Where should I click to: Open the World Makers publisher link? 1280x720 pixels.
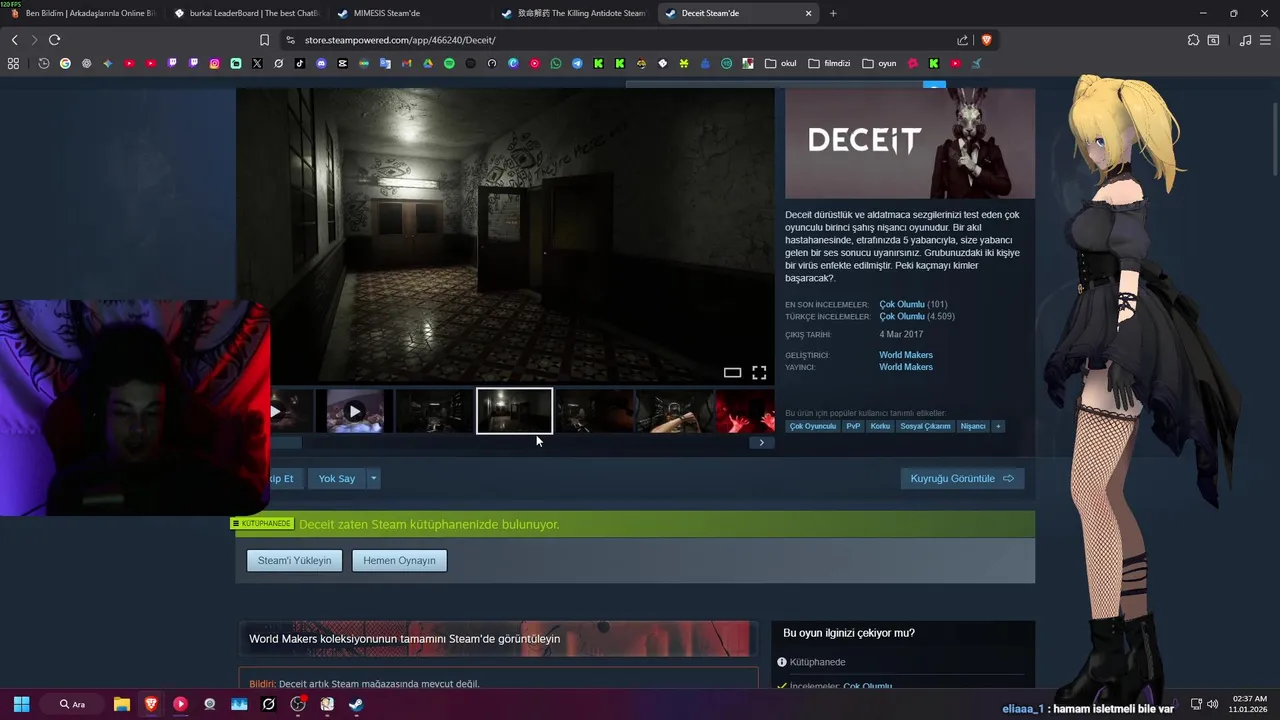tap(906, 367)
